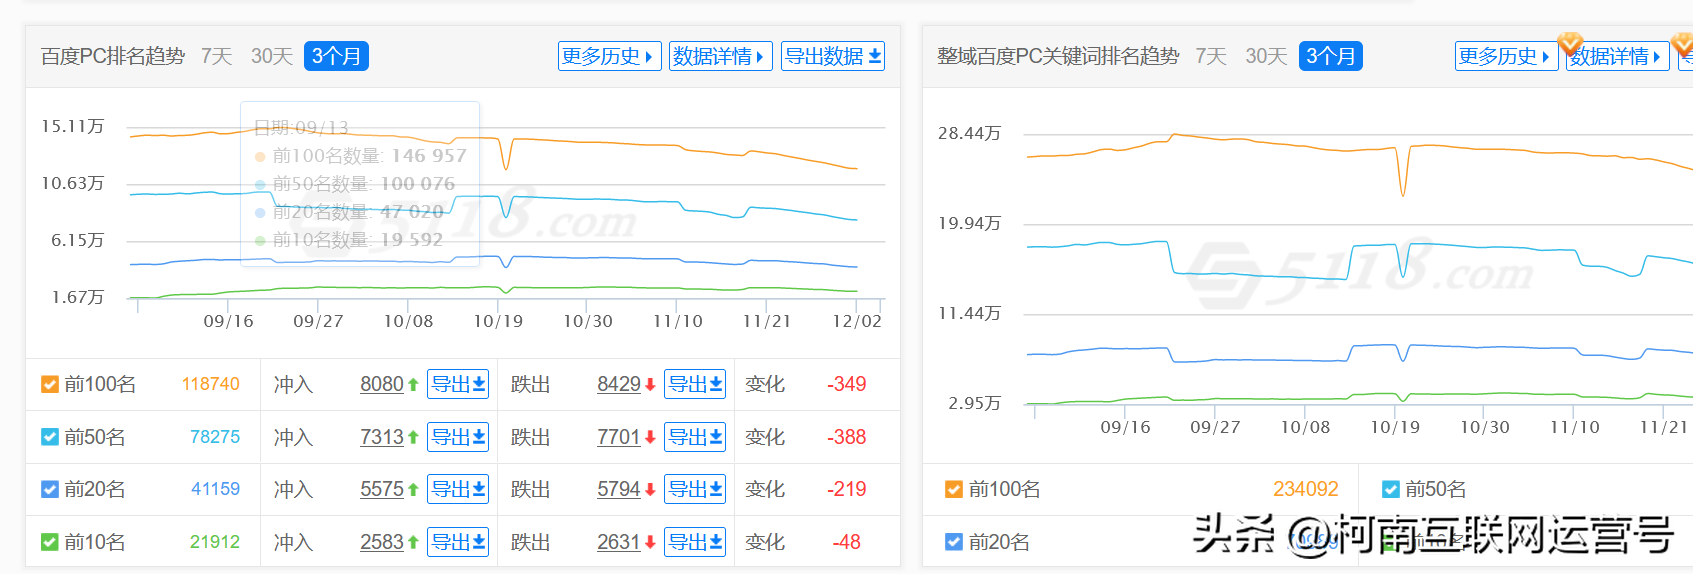Image resolution: width=1693 pixels, height=574 pixels.
Task: Open 更多历史 in 整域 keyword ranking panel
Action: [x=1506, y=56]
